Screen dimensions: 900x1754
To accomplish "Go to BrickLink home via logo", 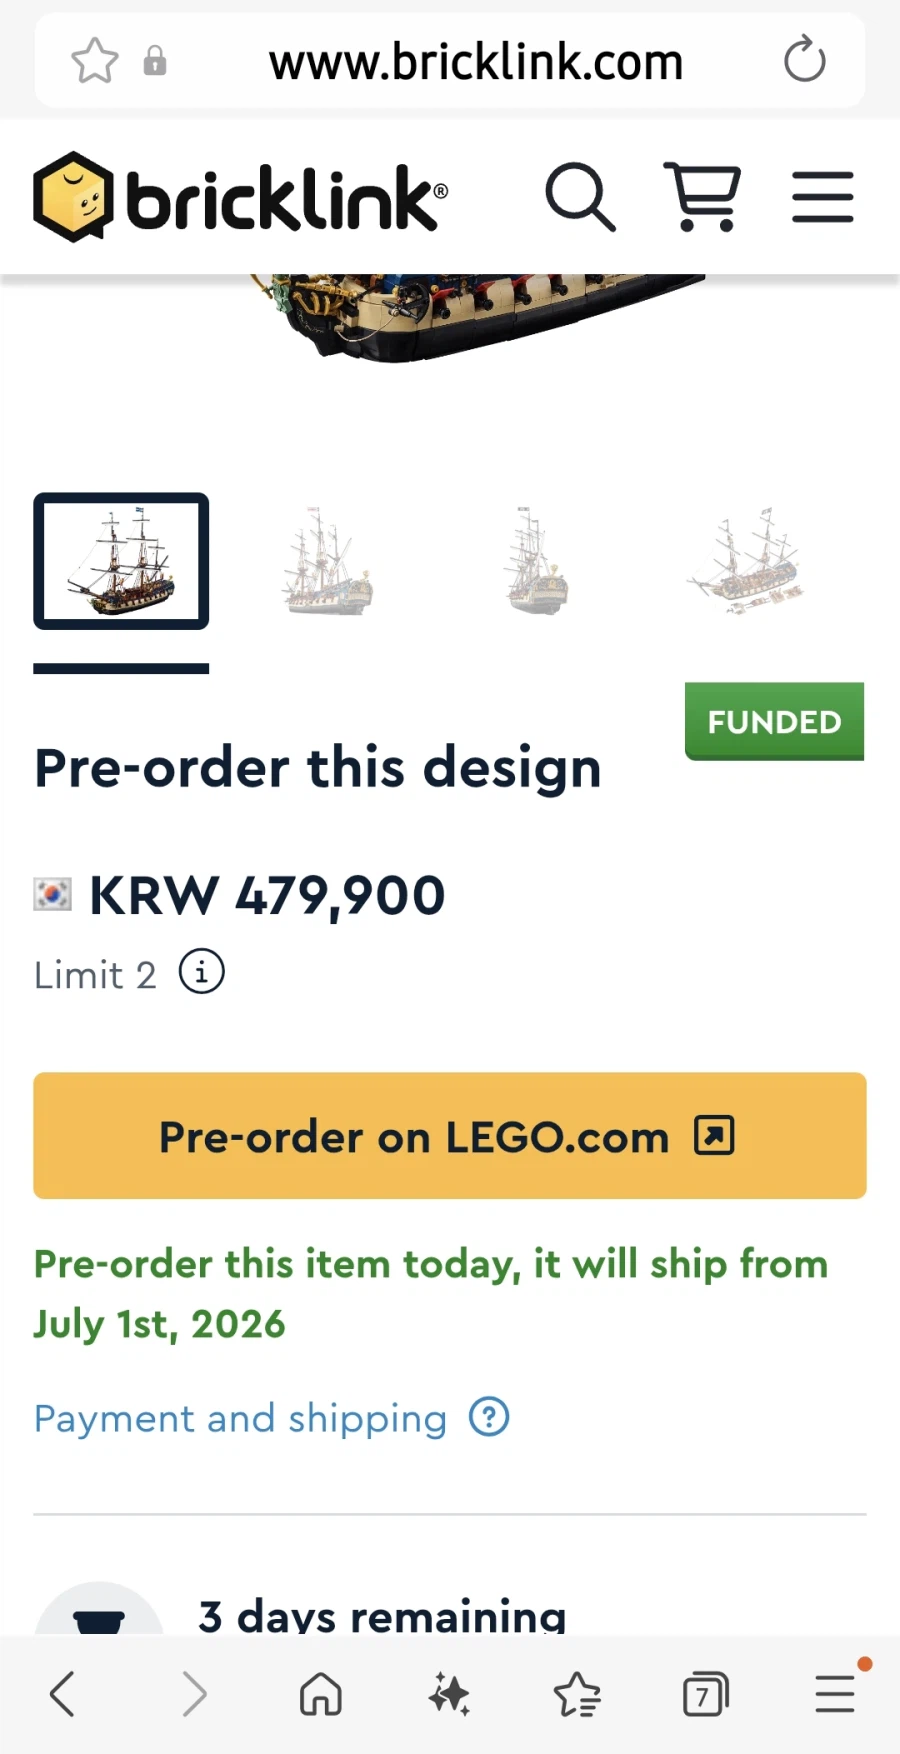I will (x=240, y=197).
